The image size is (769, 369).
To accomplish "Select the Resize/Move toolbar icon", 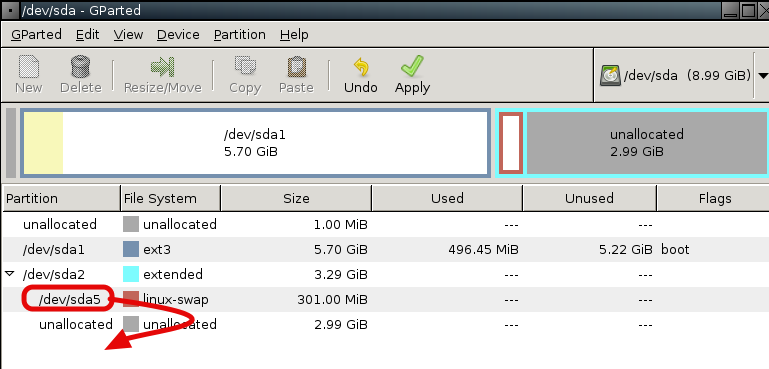I will tap(162, 67).
